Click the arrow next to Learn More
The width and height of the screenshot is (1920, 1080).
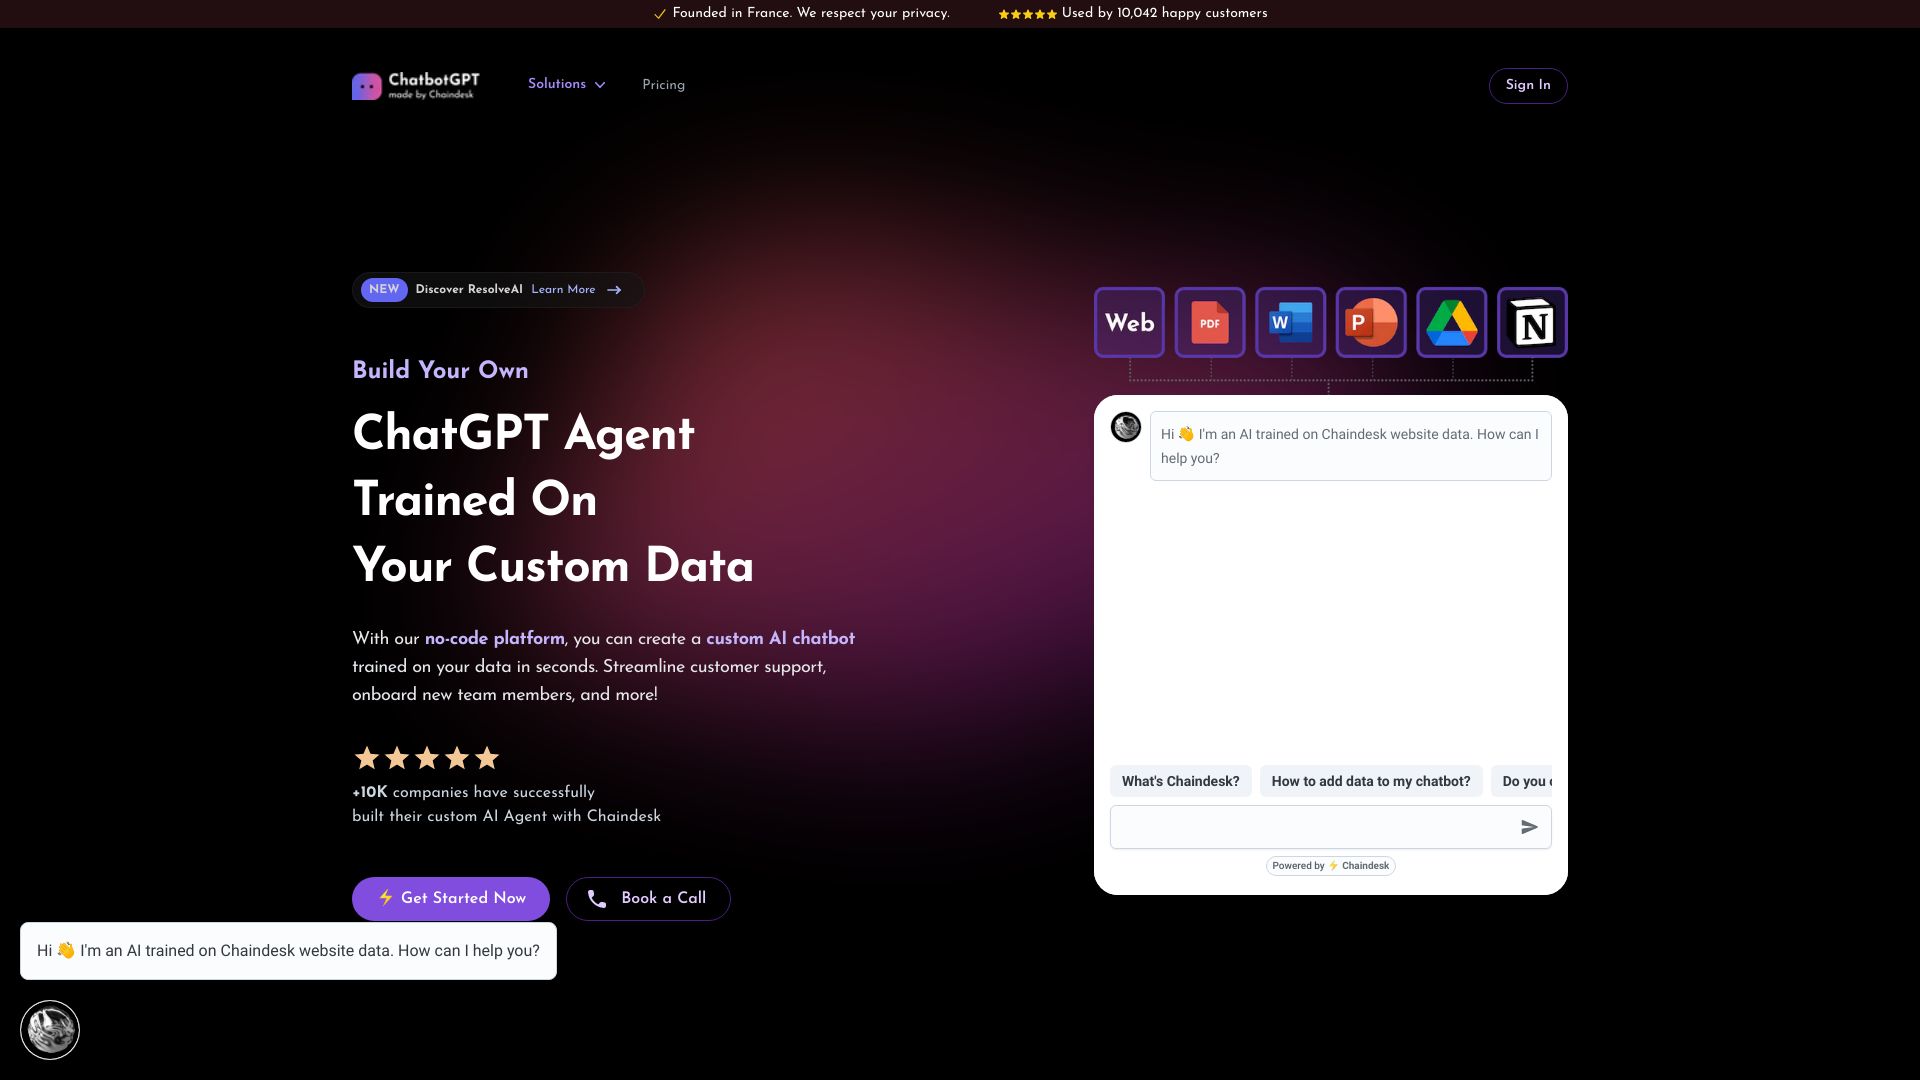tap(614, 290)
